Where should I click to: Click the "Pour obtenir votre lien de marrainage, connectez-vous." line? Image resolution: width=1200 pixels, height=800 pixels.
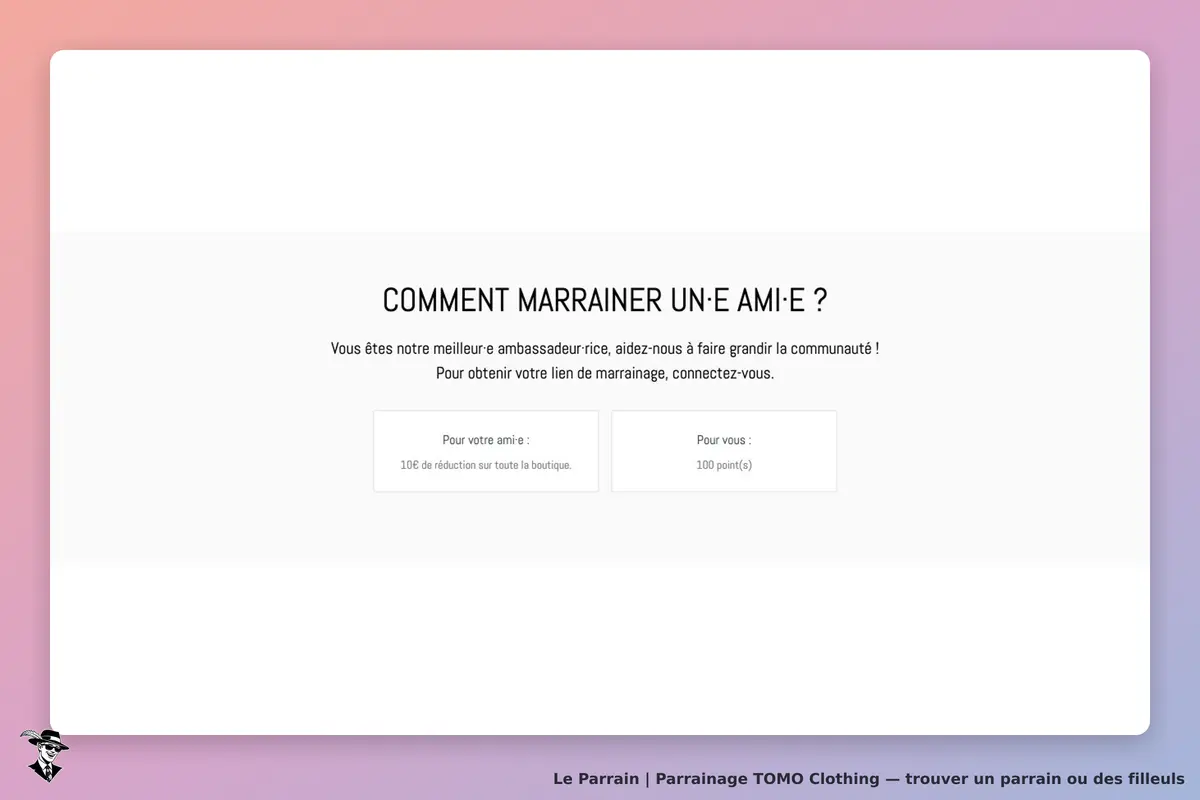pos(605,374)
